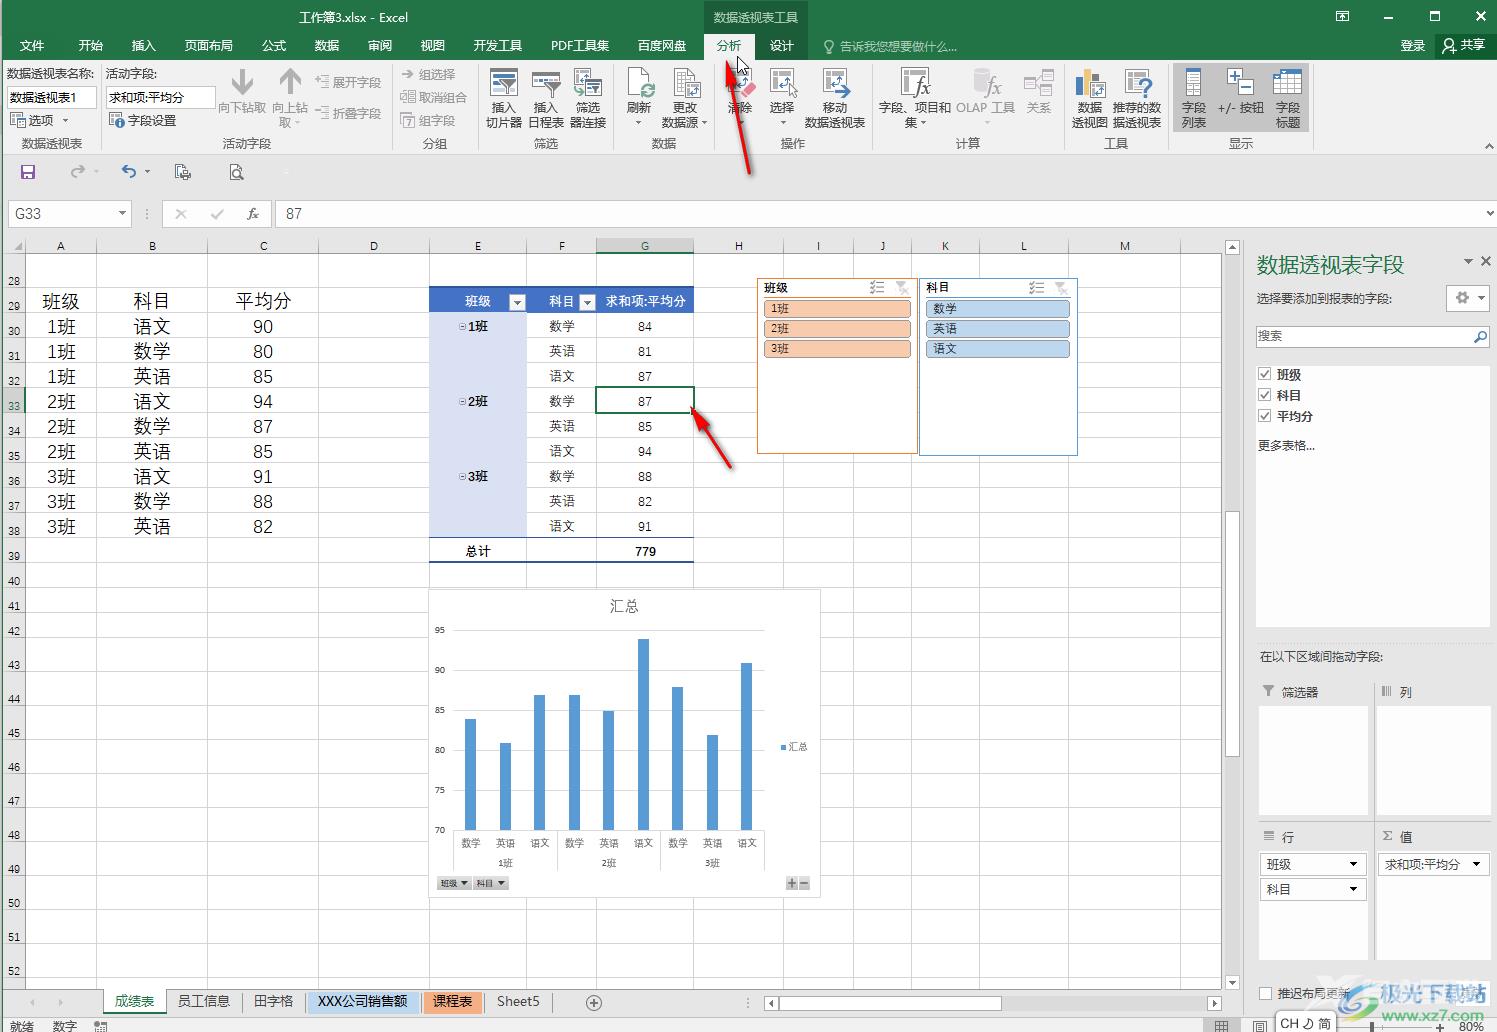Toggle Field Headers display
Screen dimensions: 1497x1032
(x=1288, y=98)
